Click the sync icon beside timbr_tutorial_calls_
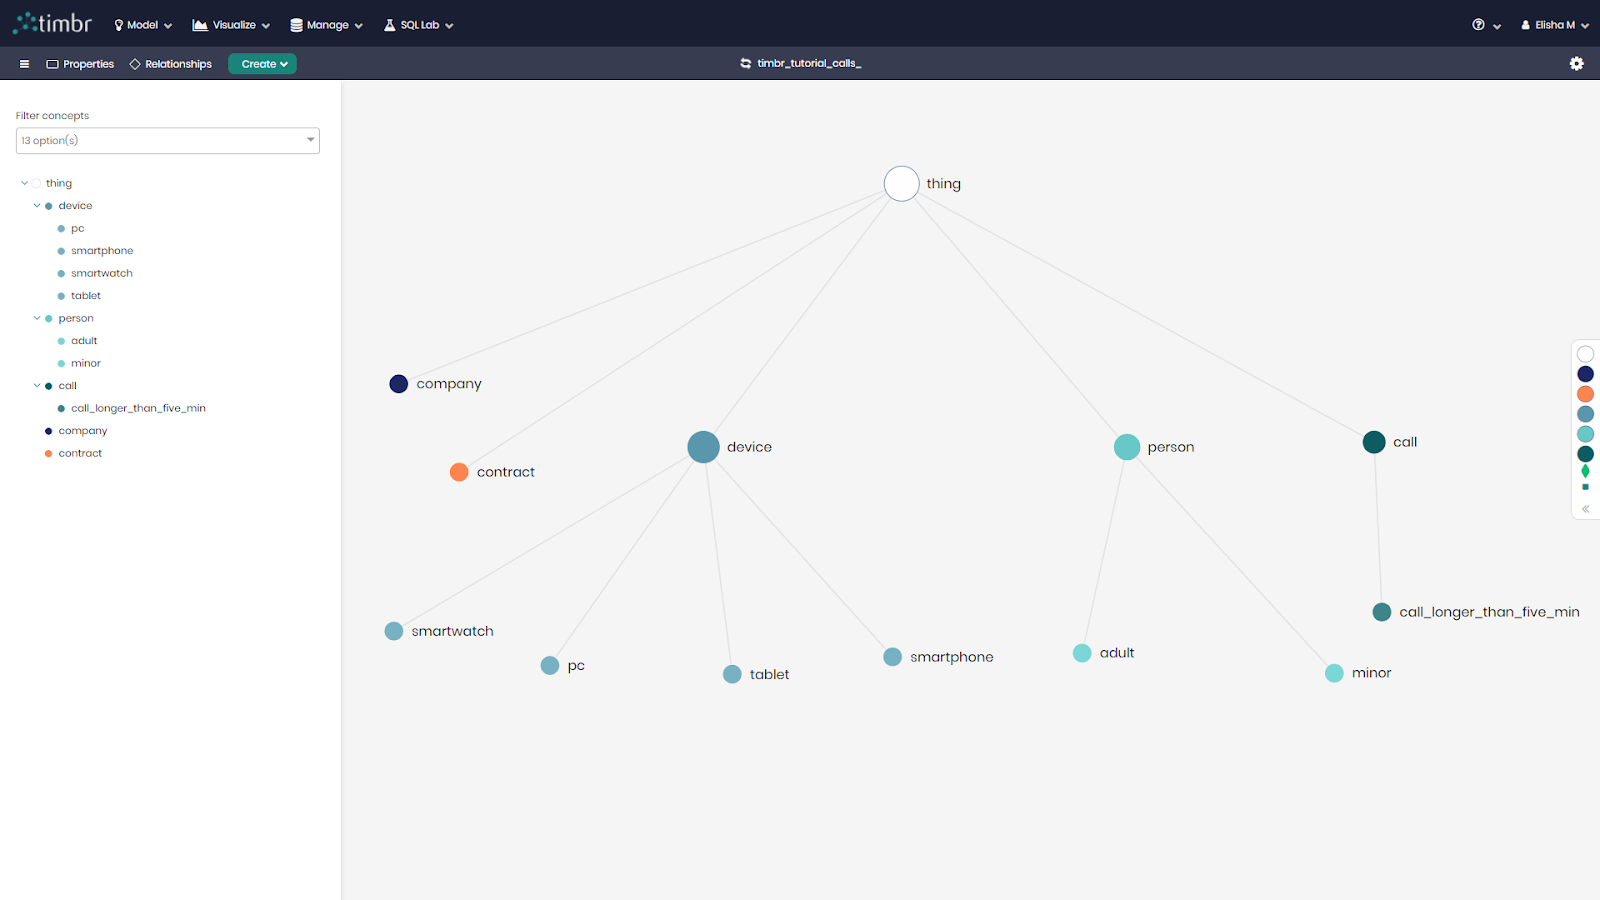1600x900 pixels. 745,64
